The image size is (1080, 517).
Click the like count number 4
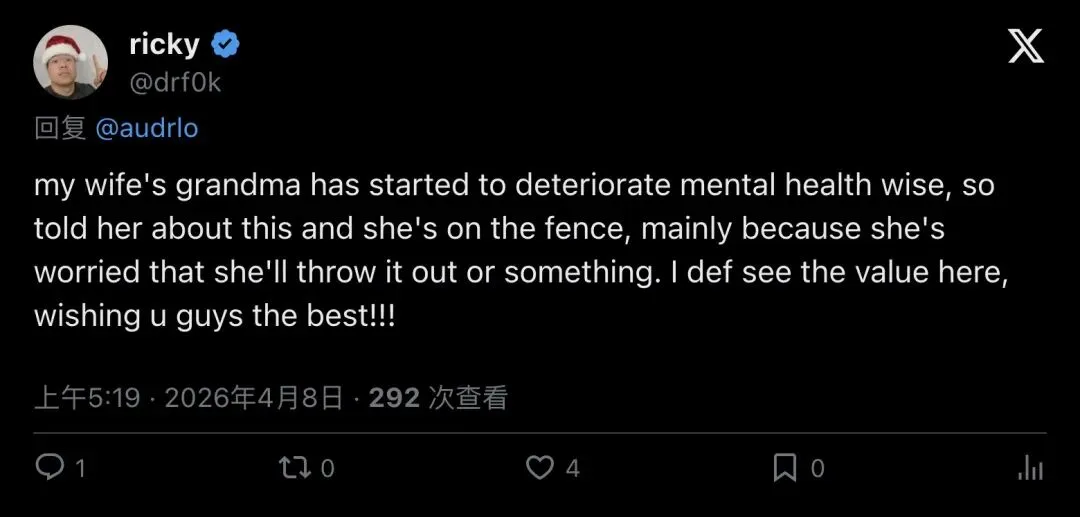573,468
